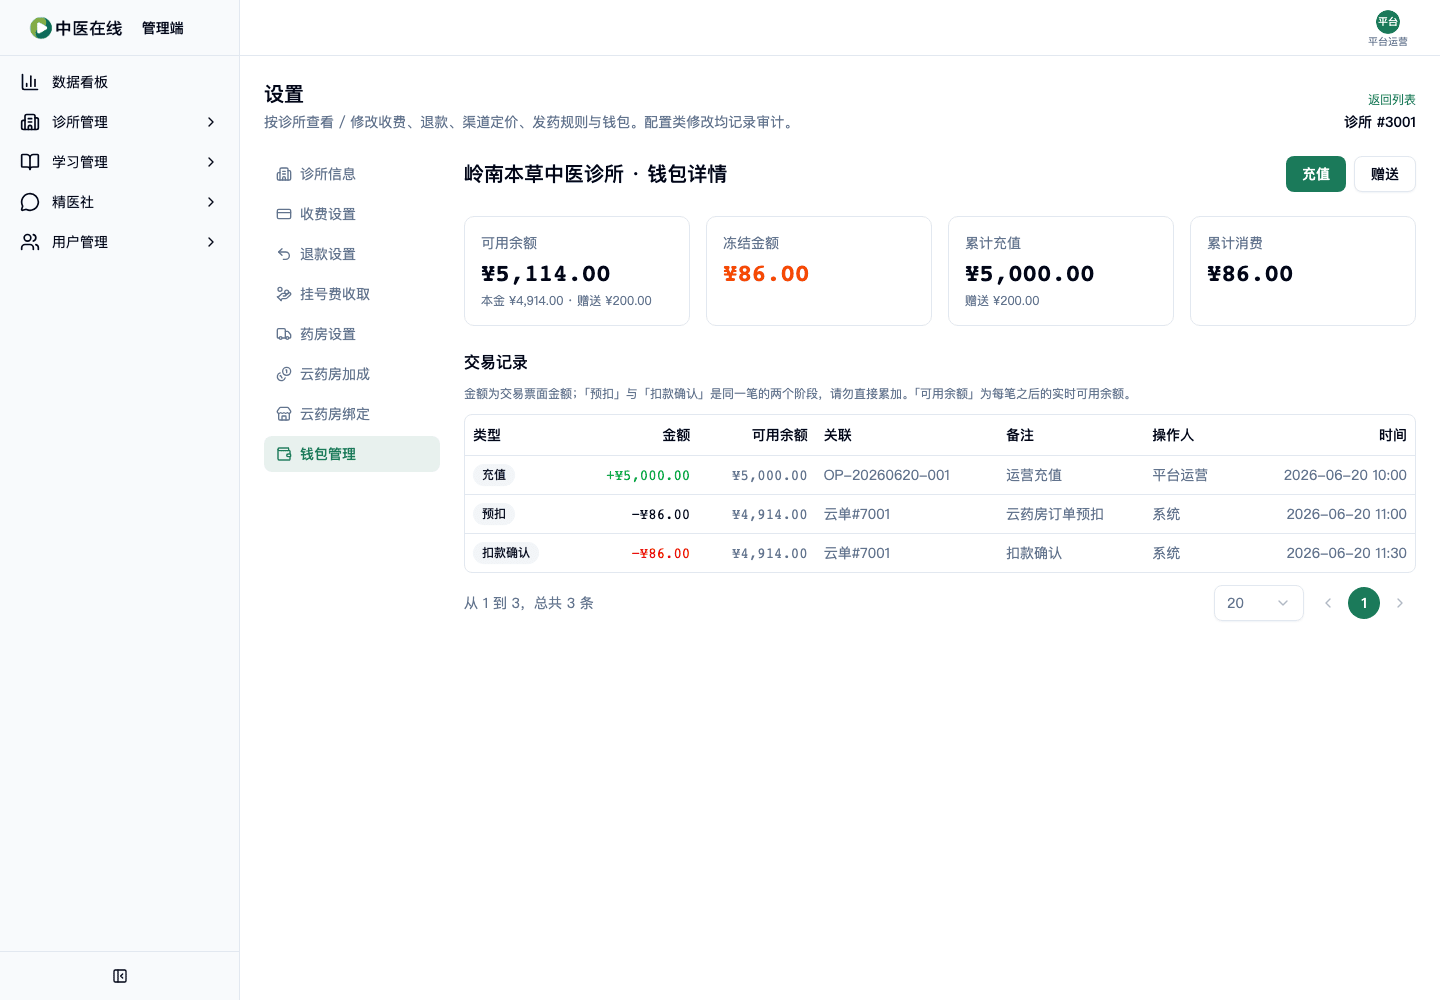The width and height of the screenshot is (1440, 1000).
Task: Click OP-20260620-001 reference cell
Action: pyautogui.click(x=887, y=475)
